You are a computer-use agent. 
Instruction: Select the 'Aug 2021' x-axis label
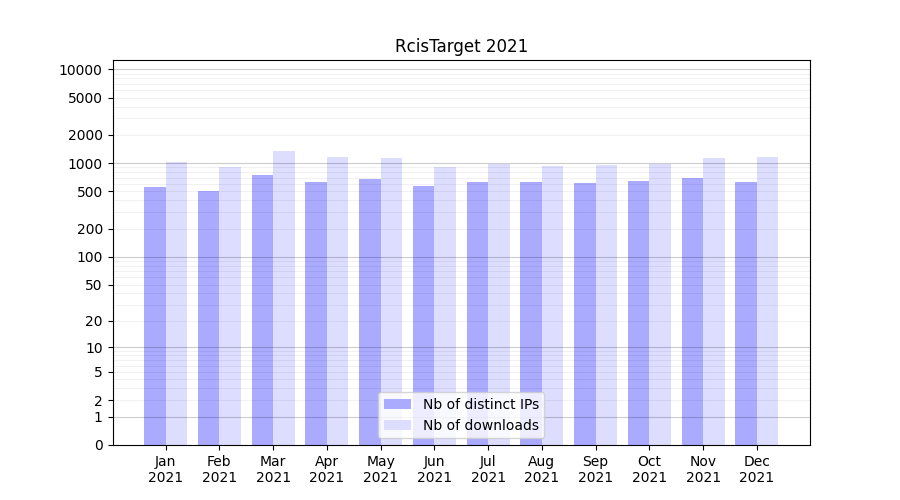pos(542,469)
